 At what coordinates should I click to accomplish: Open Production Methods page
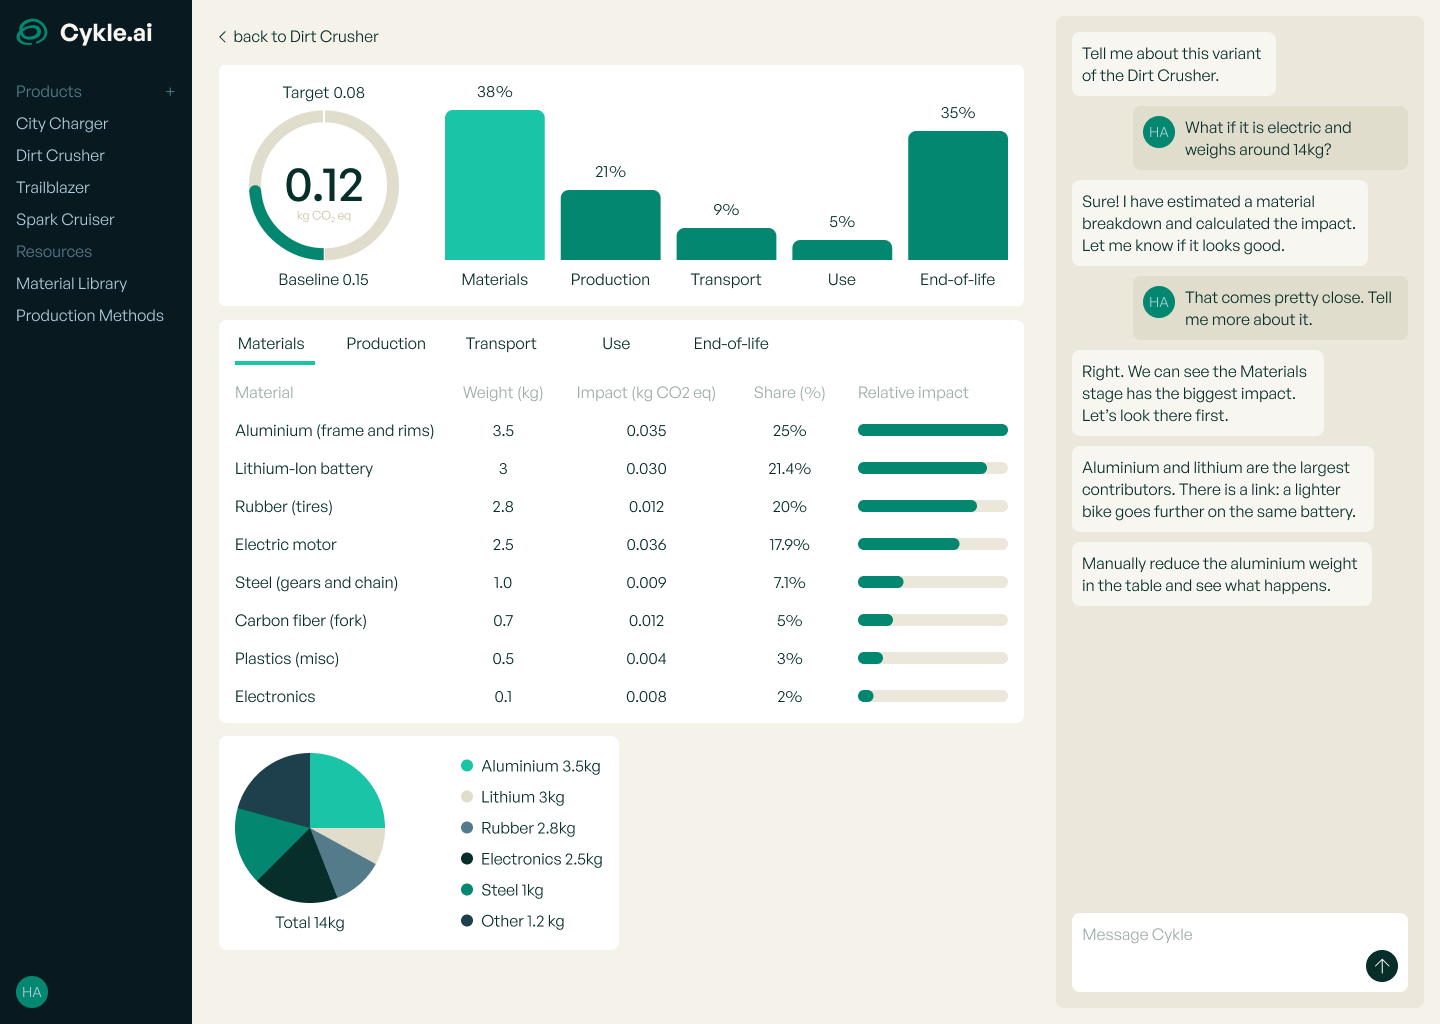click(x=90, y=316)
